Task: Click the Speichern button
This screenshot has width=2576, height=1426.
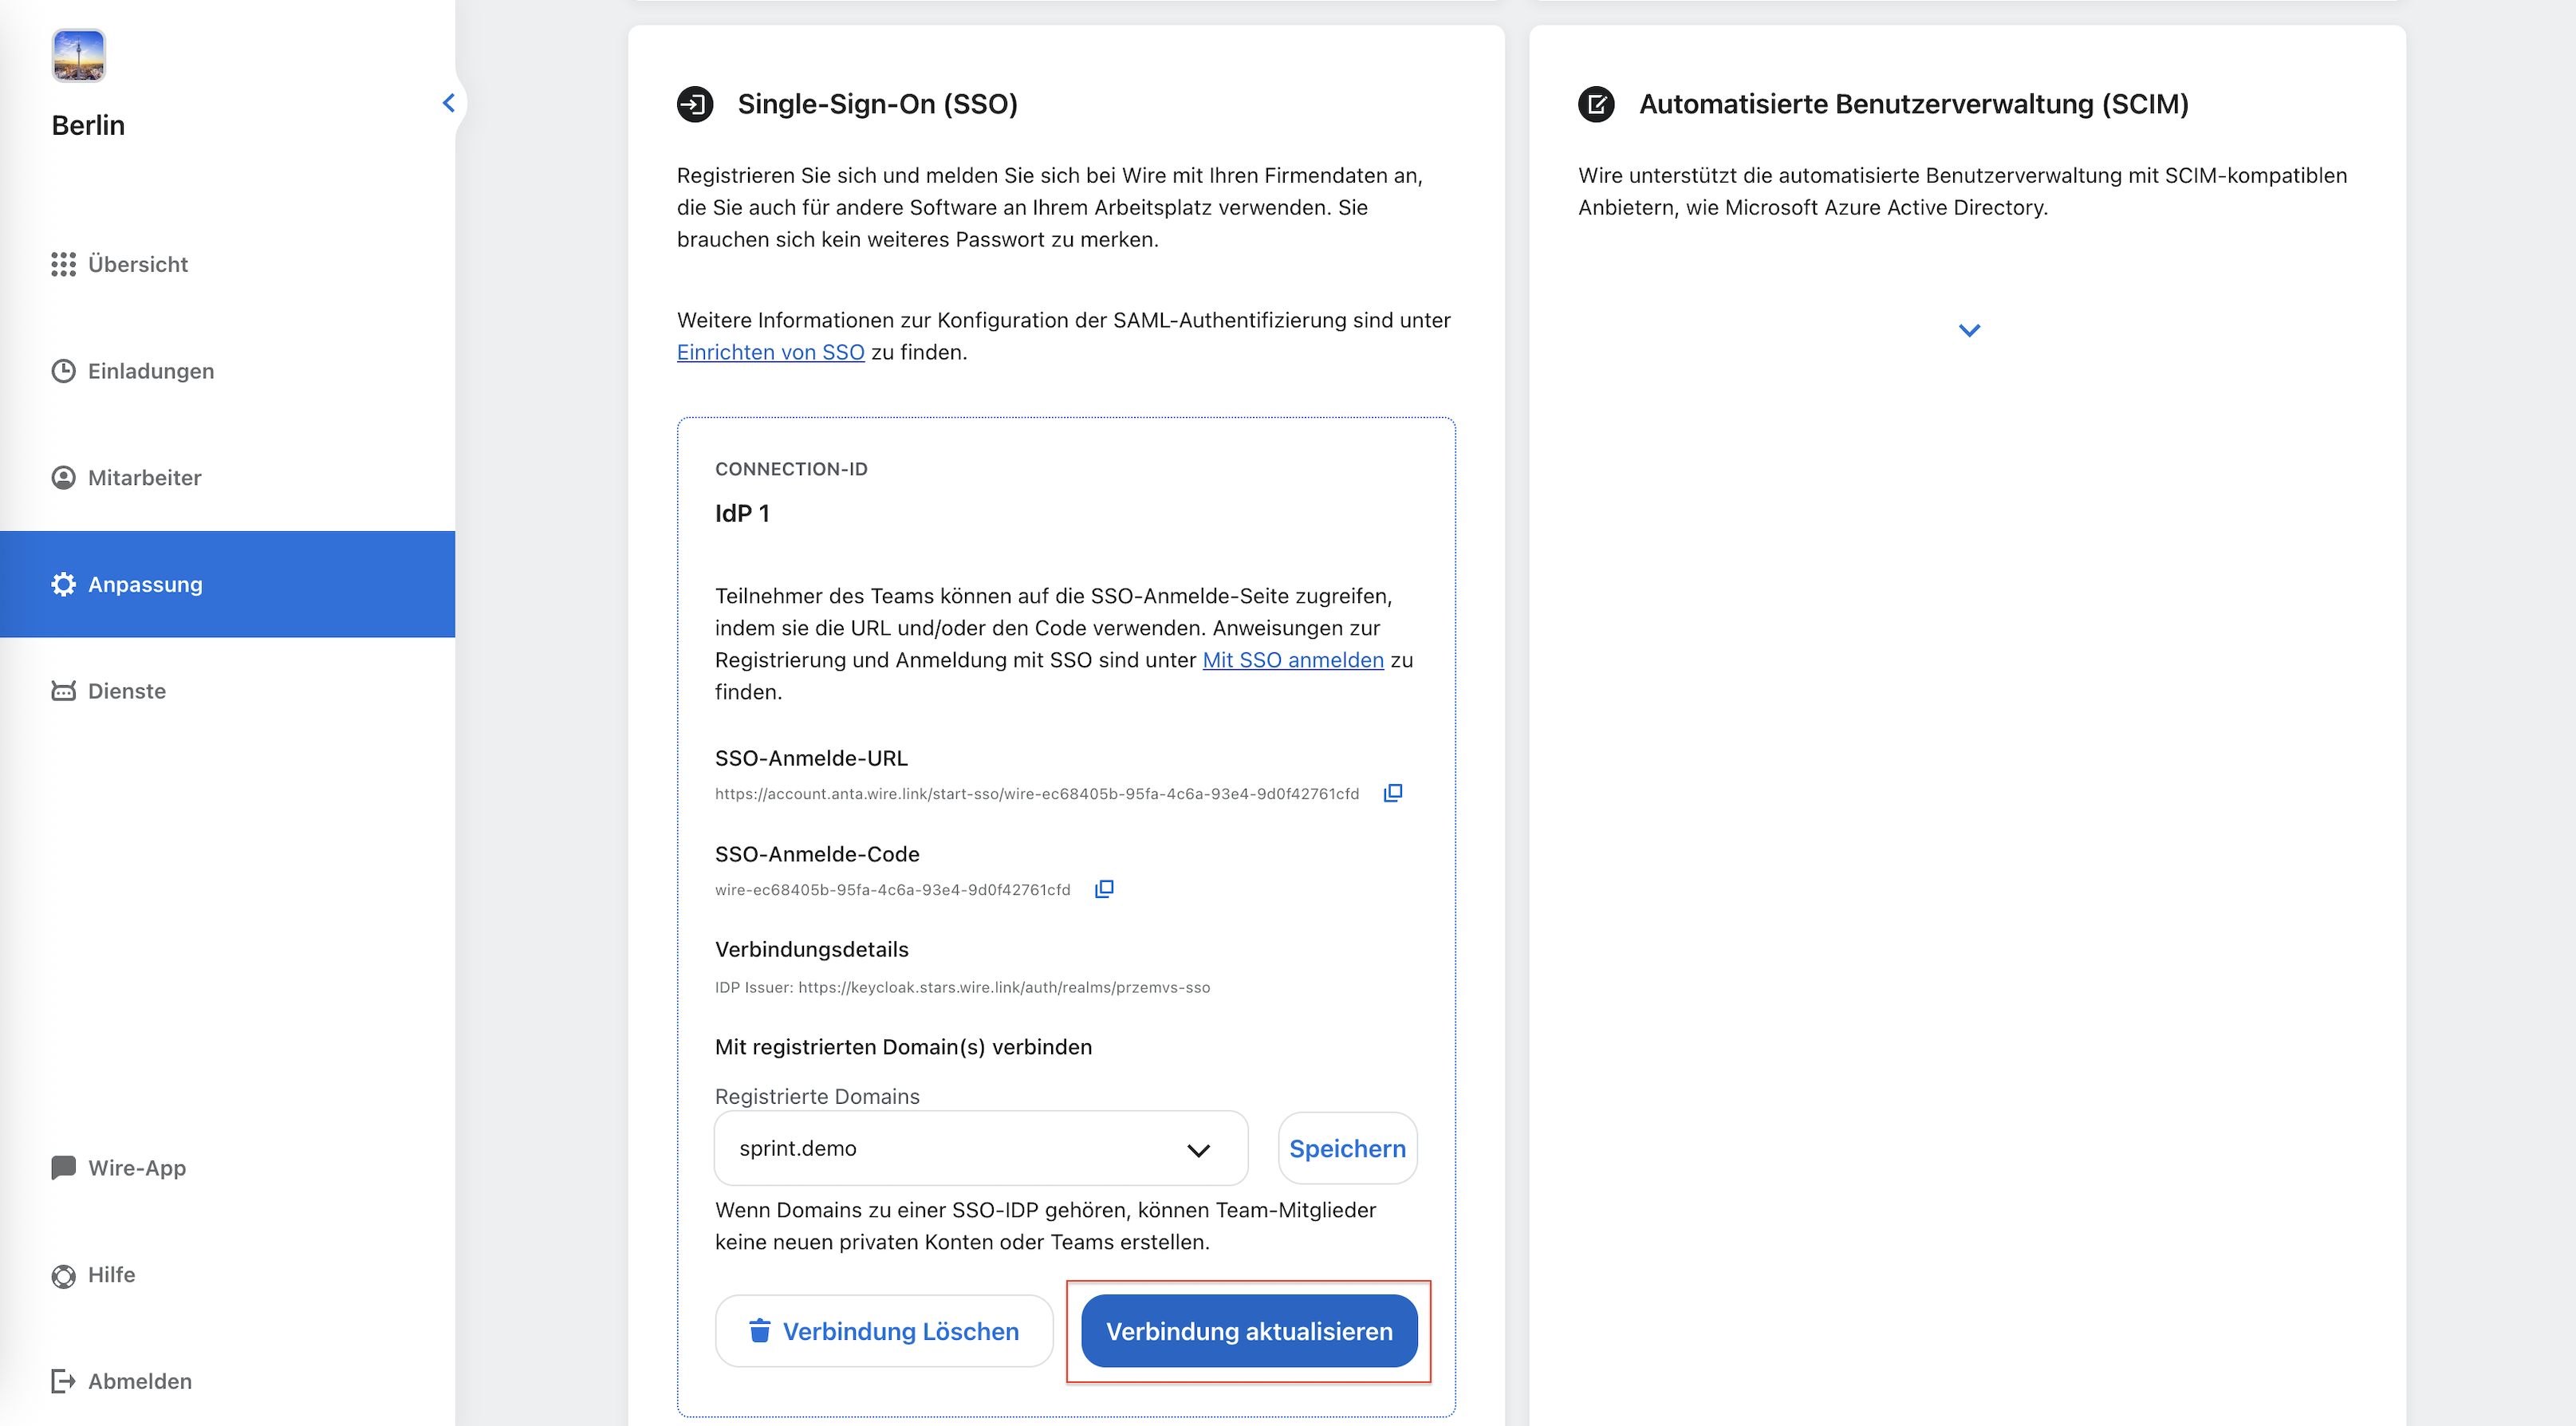Action: 1347,1148
